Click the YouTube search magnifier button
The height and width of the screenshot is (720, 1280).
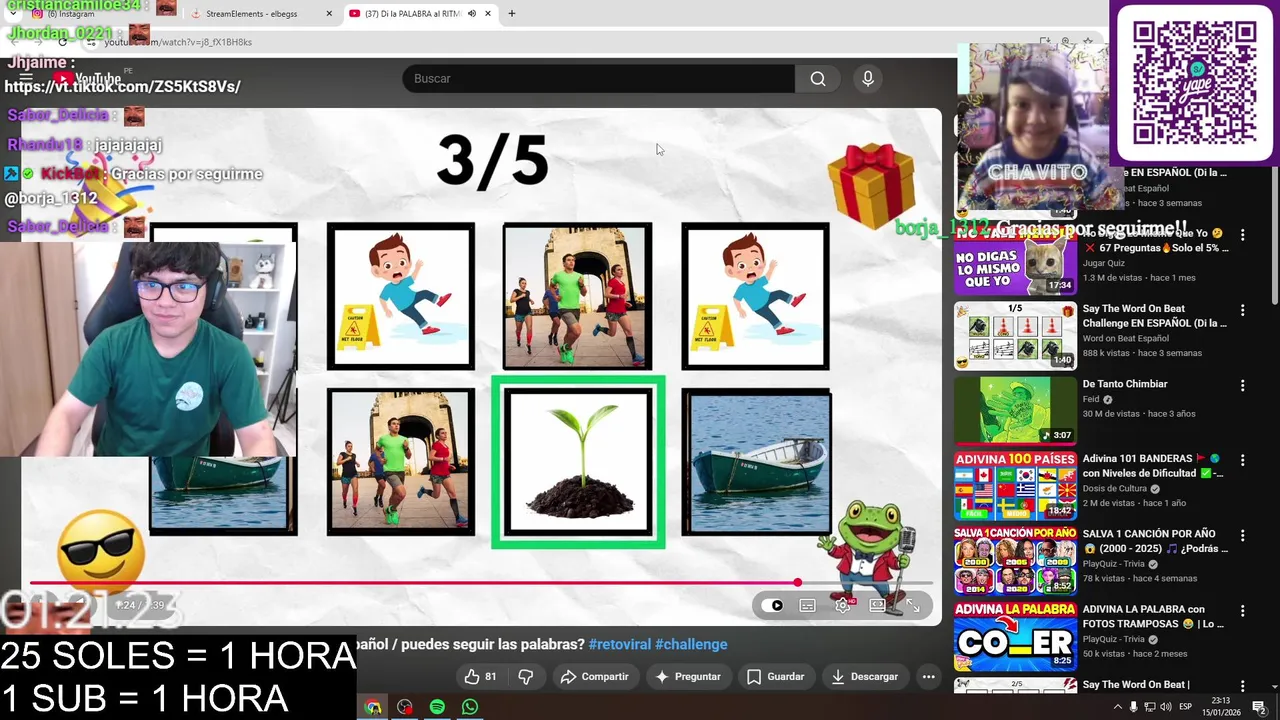(818, 79)
